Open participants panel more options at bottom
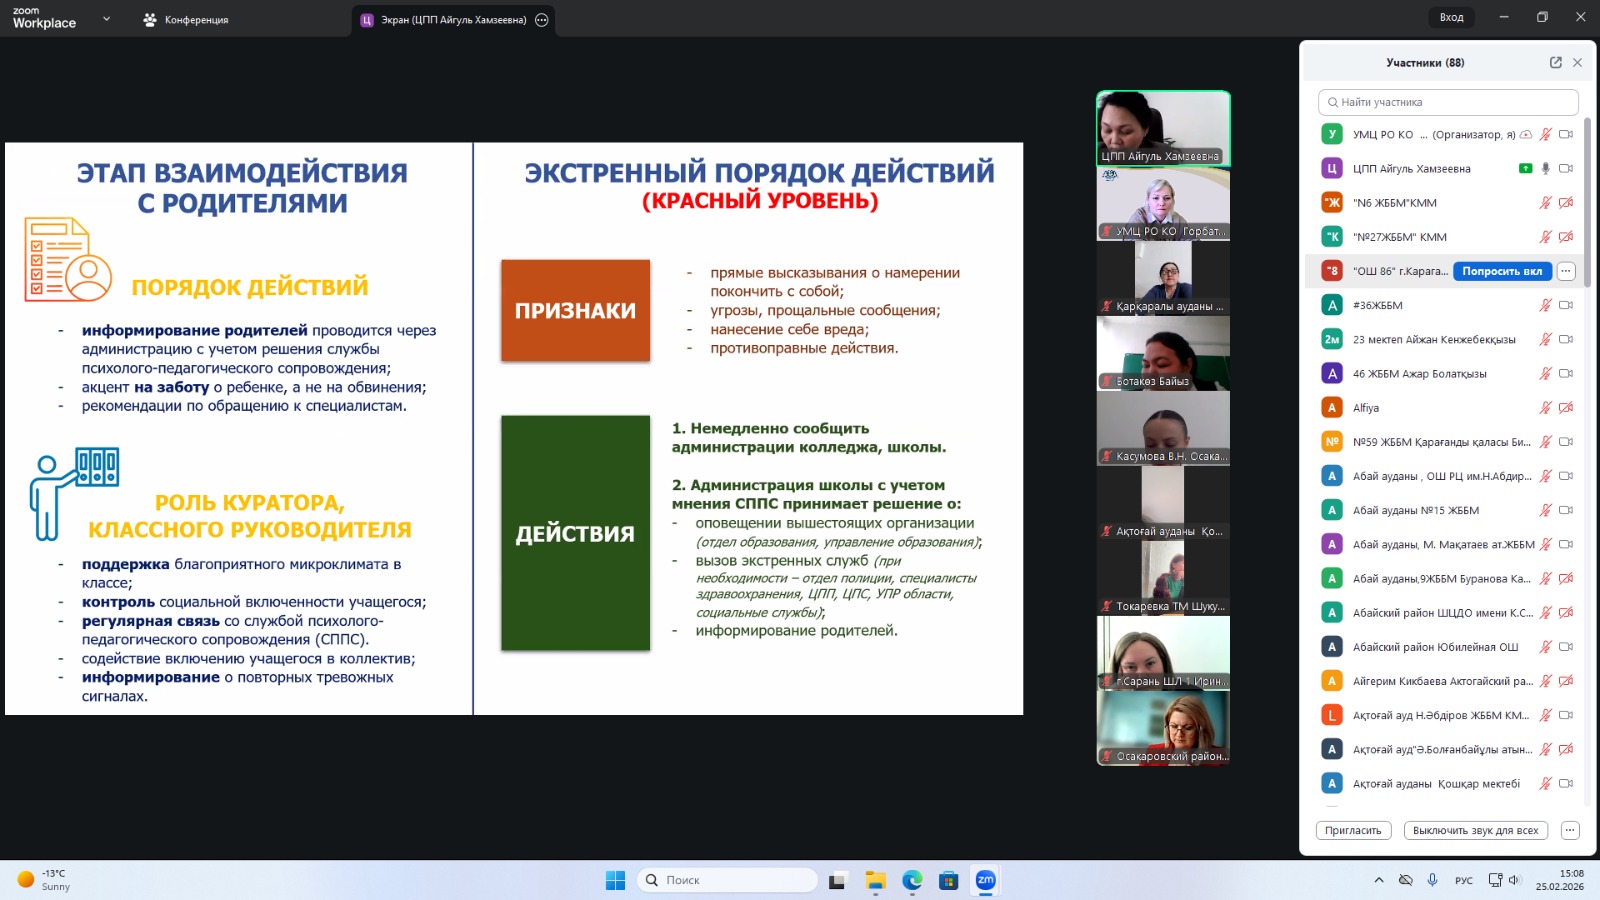 pyautogui.click(x=1570, y=830)
